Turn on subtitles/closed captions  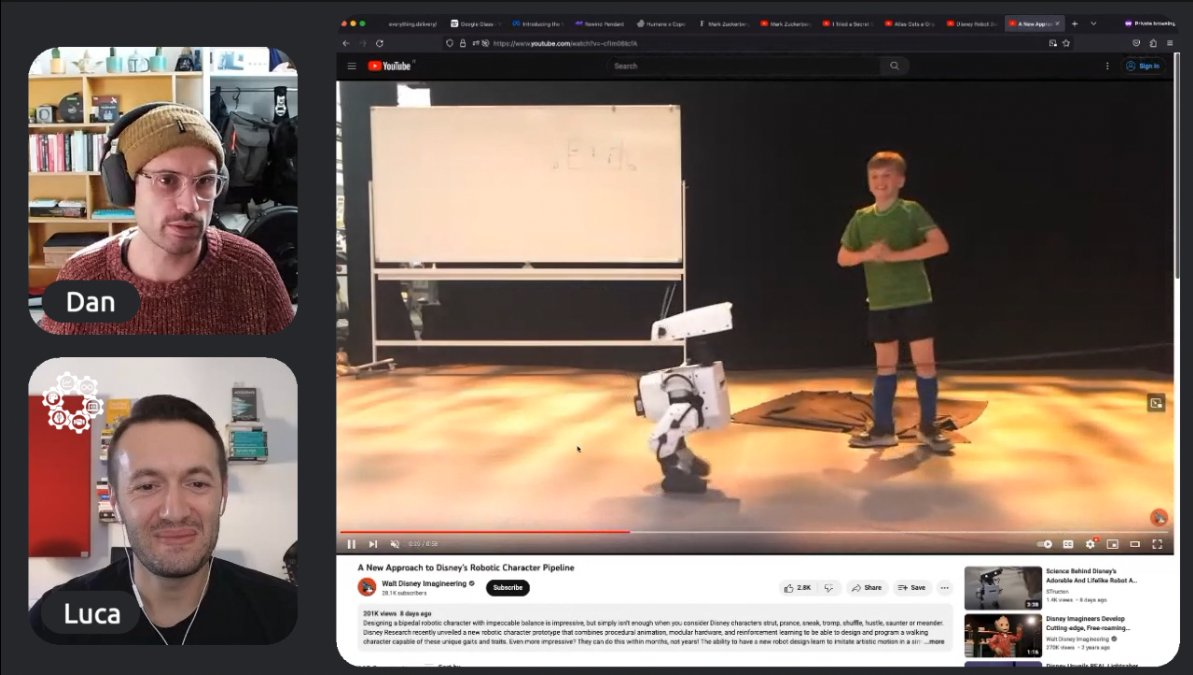pos(1068,544)
